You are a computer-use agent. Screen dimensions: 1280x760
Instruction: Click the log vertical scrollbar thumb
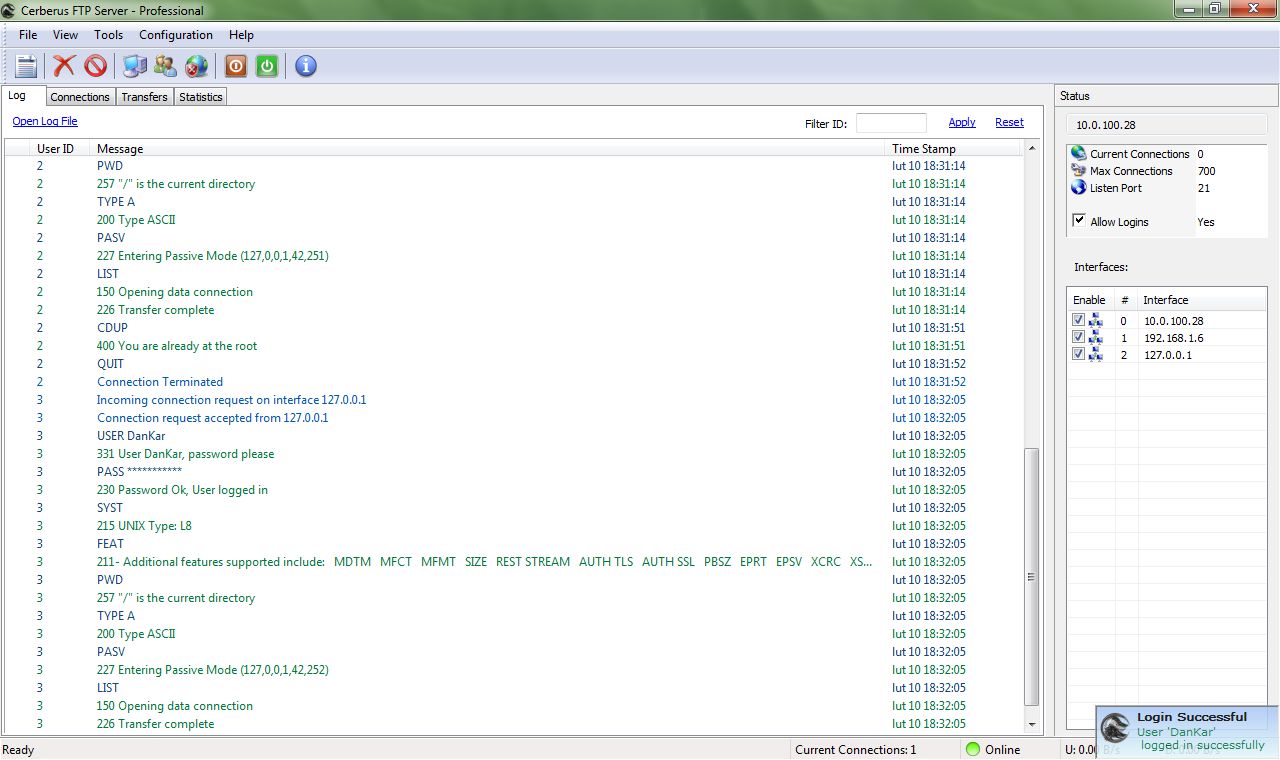pyautogui.click(x=1032, y=576)
